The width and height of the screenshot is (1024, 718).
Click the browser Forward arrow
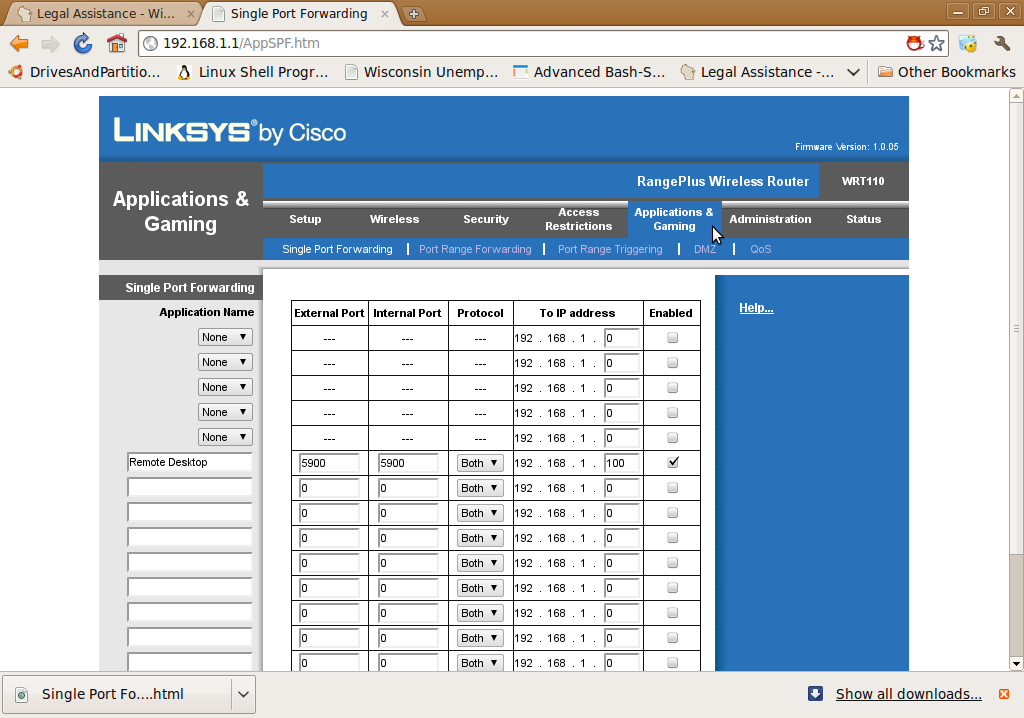click(50, 44)
